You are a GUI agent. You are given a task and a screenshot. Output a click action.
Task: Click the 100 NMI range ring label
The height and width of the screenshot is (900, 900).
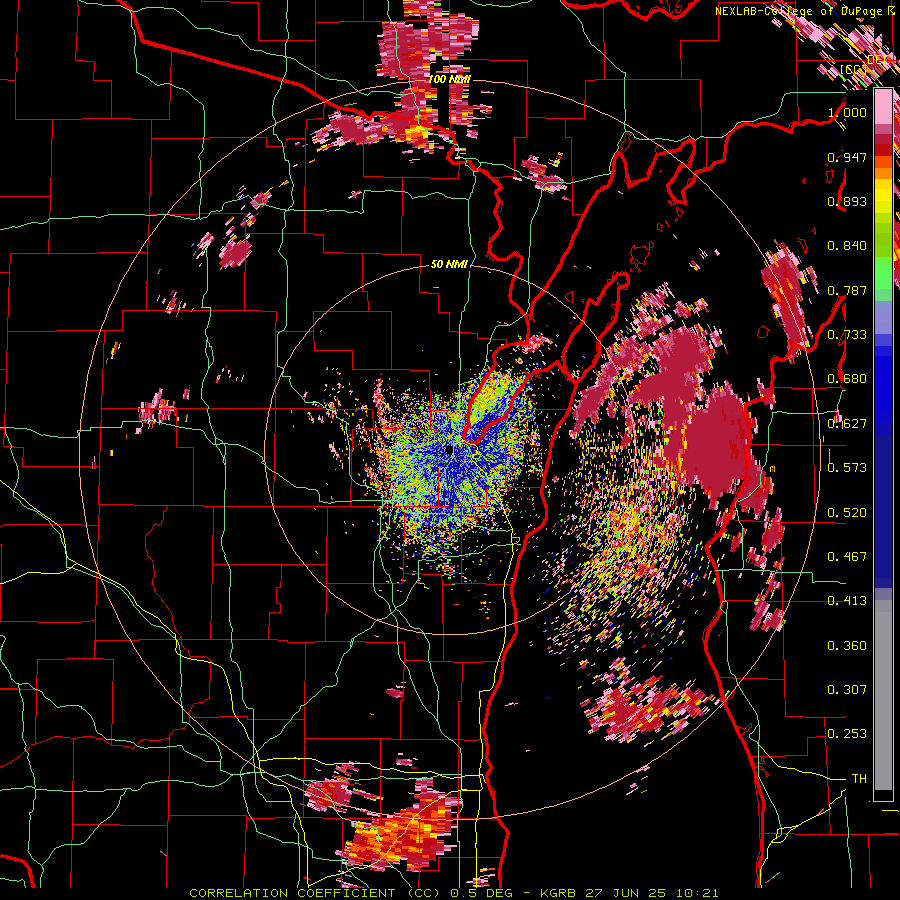449,79
